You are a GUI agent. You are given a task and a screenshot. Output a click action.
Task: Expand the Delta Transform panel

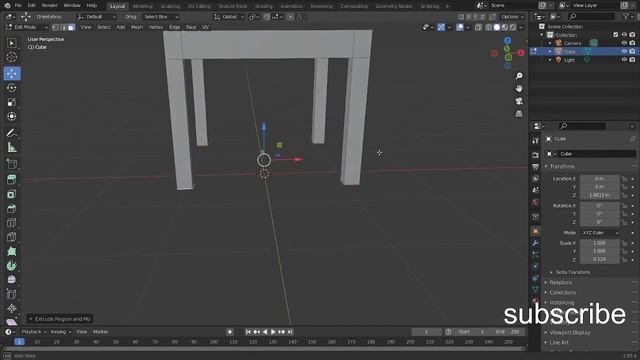pyautogui.click(x=572, y=272)
